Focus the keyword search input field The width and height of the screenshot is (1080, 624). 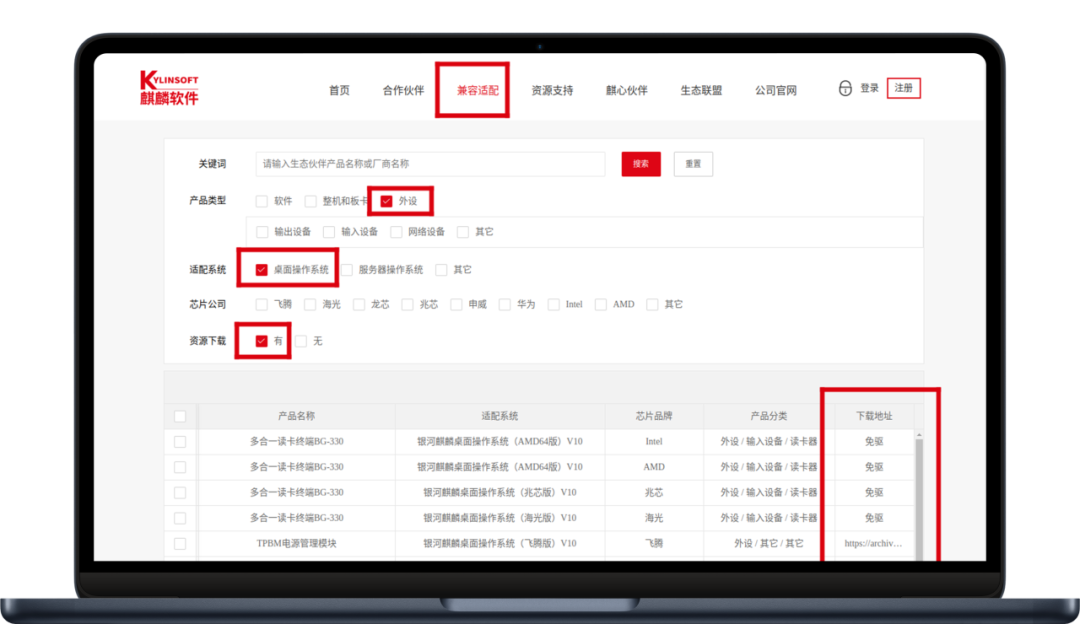point(430,164)
